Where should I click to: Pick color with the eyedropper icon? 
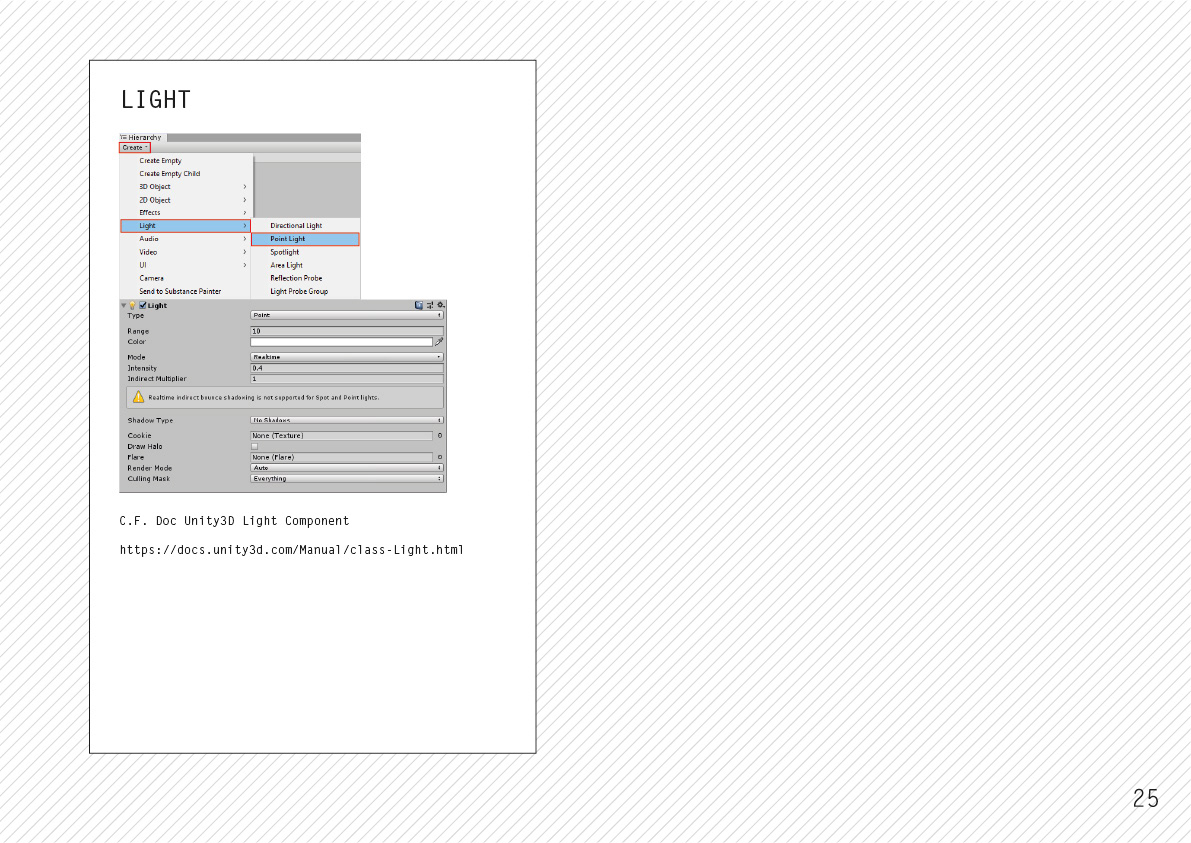(439, 342)
